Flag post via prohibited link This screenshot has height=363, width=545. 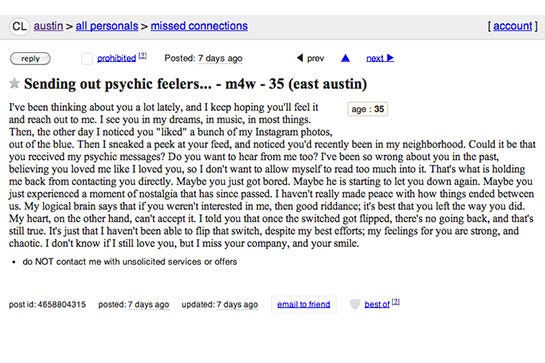coord(116,58)
